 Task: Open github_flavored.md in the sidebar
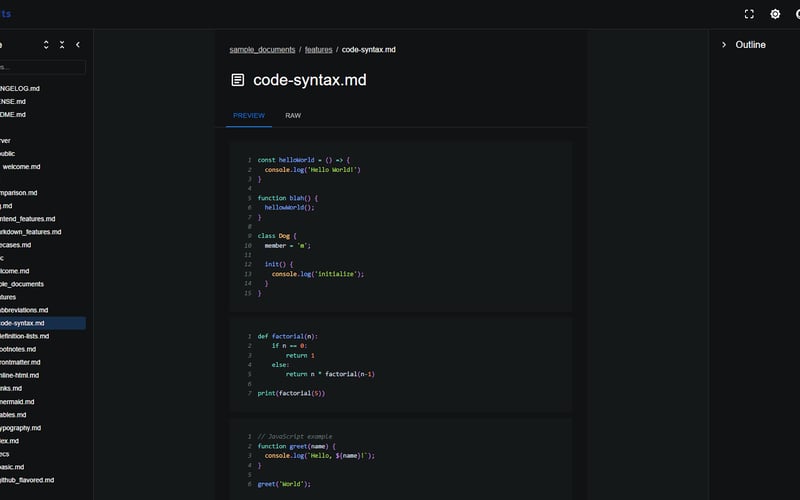pyautogui.click(x=27, y=480)
